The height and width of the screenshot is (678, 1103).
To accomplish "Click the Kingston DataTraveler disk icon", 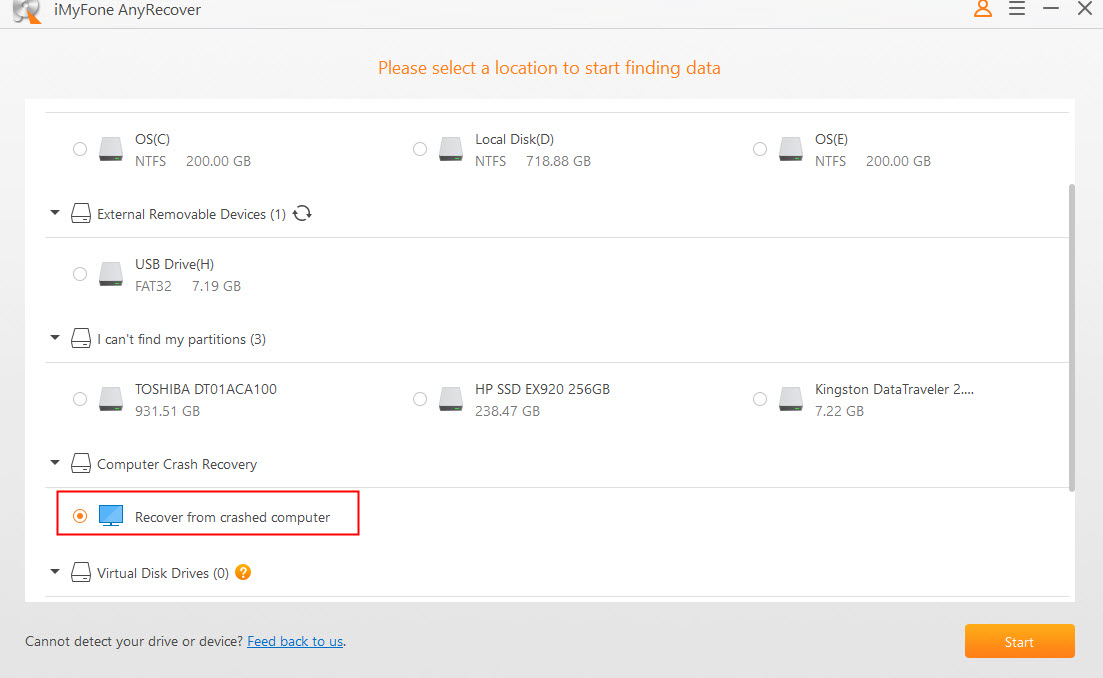I will 791,399.
